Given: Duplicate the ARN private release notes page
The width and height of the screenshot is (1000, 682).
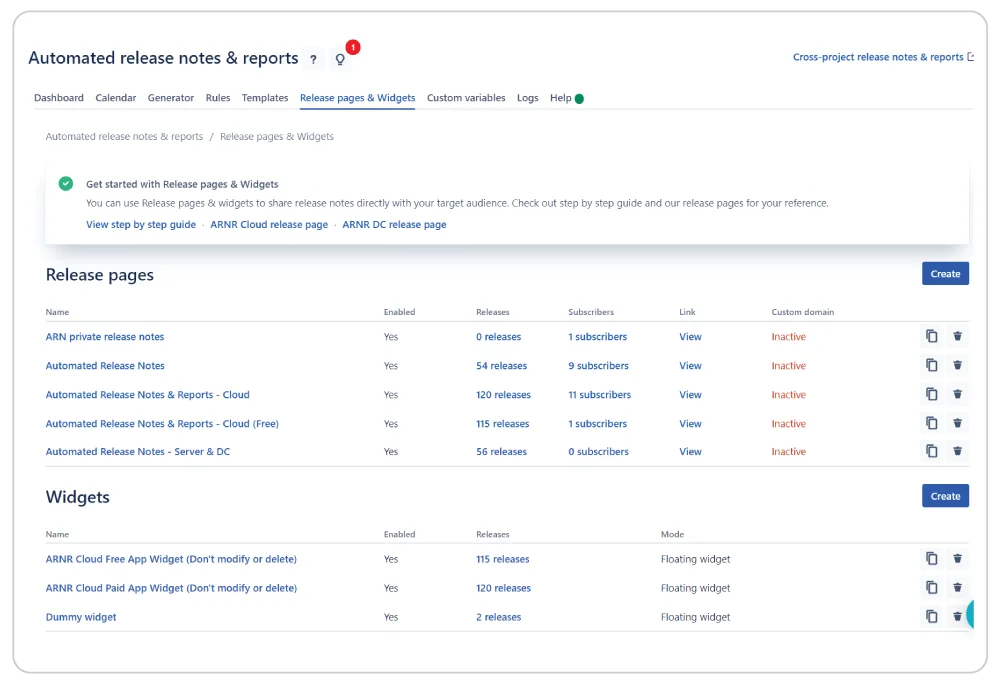Looking at the screenshot, I should pos(931,336).
